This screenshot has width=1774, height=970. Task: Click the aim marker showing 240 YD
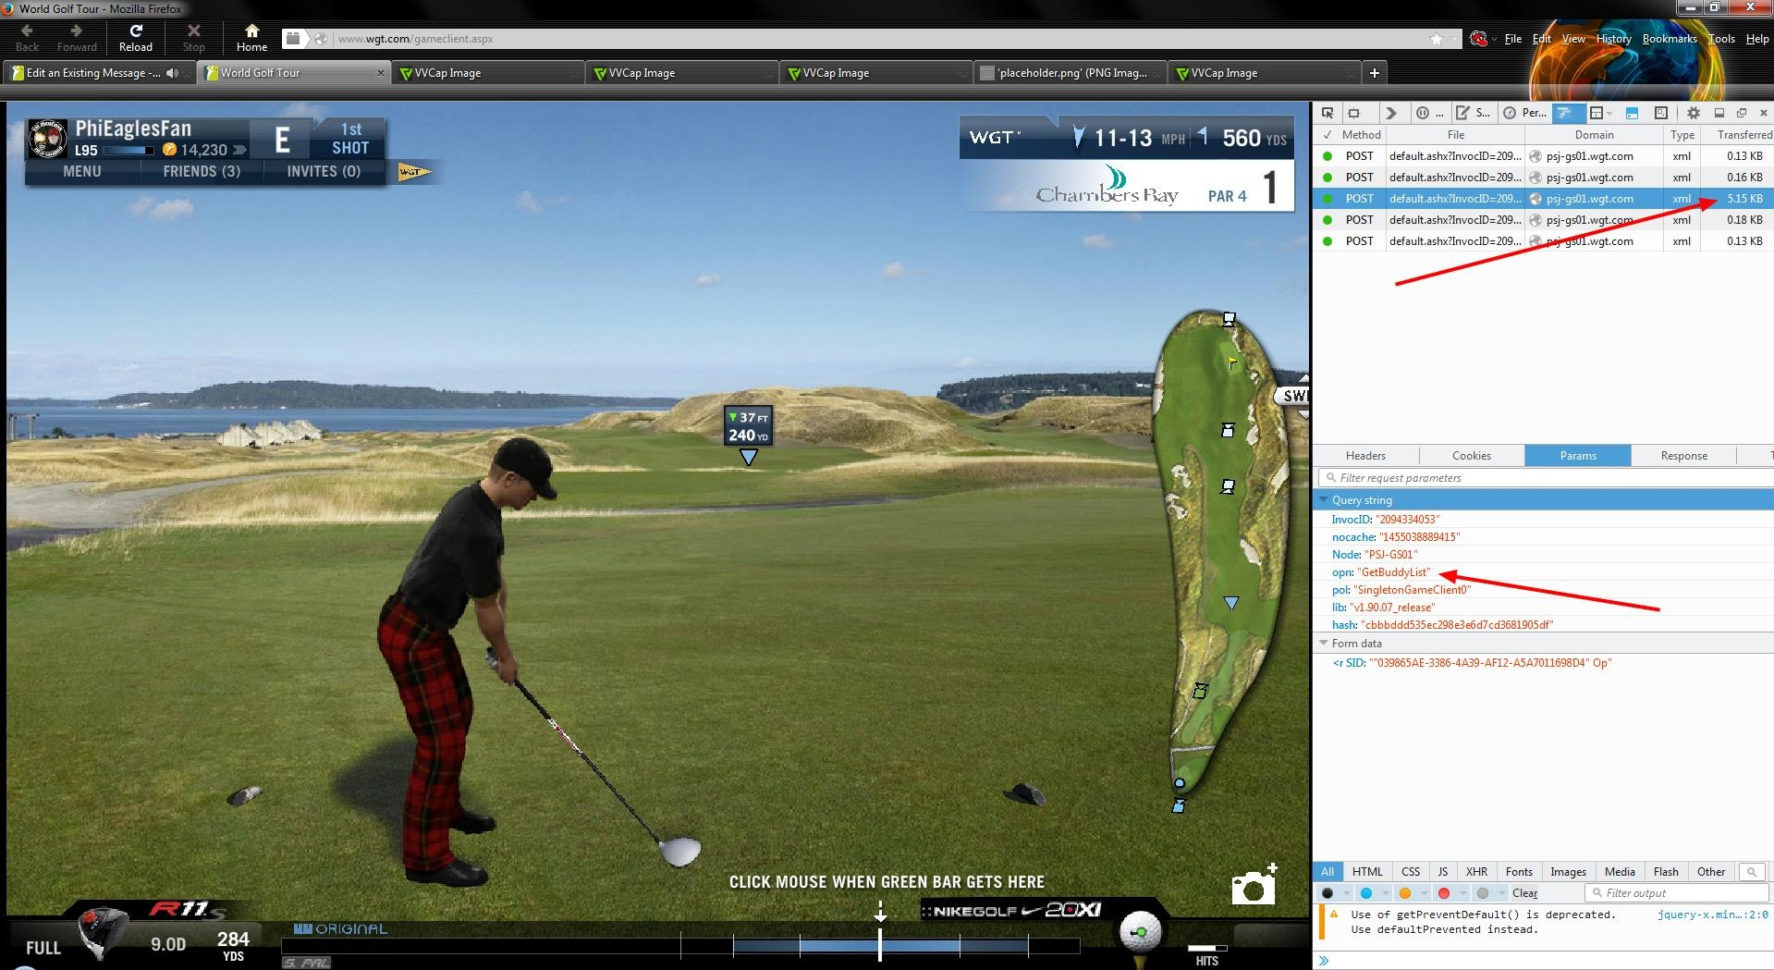(749, 427)
